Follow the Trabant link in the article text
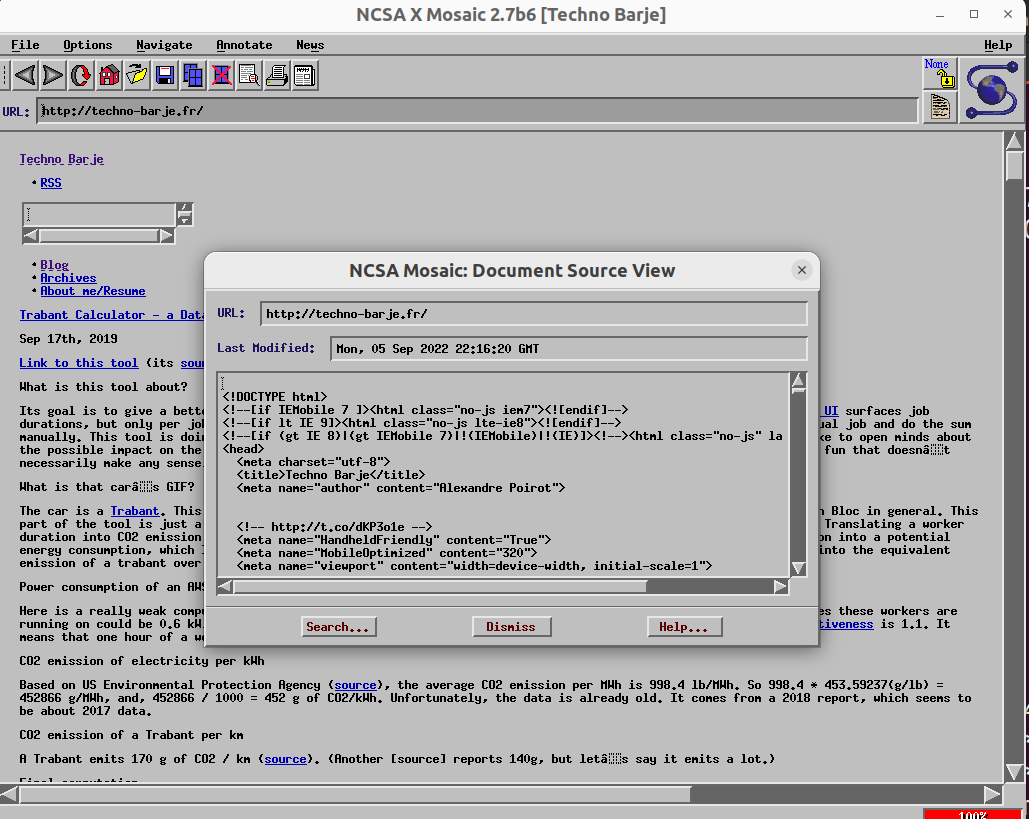The height and width of the screenshot is (819, 1029). click(x=135, y=511)
